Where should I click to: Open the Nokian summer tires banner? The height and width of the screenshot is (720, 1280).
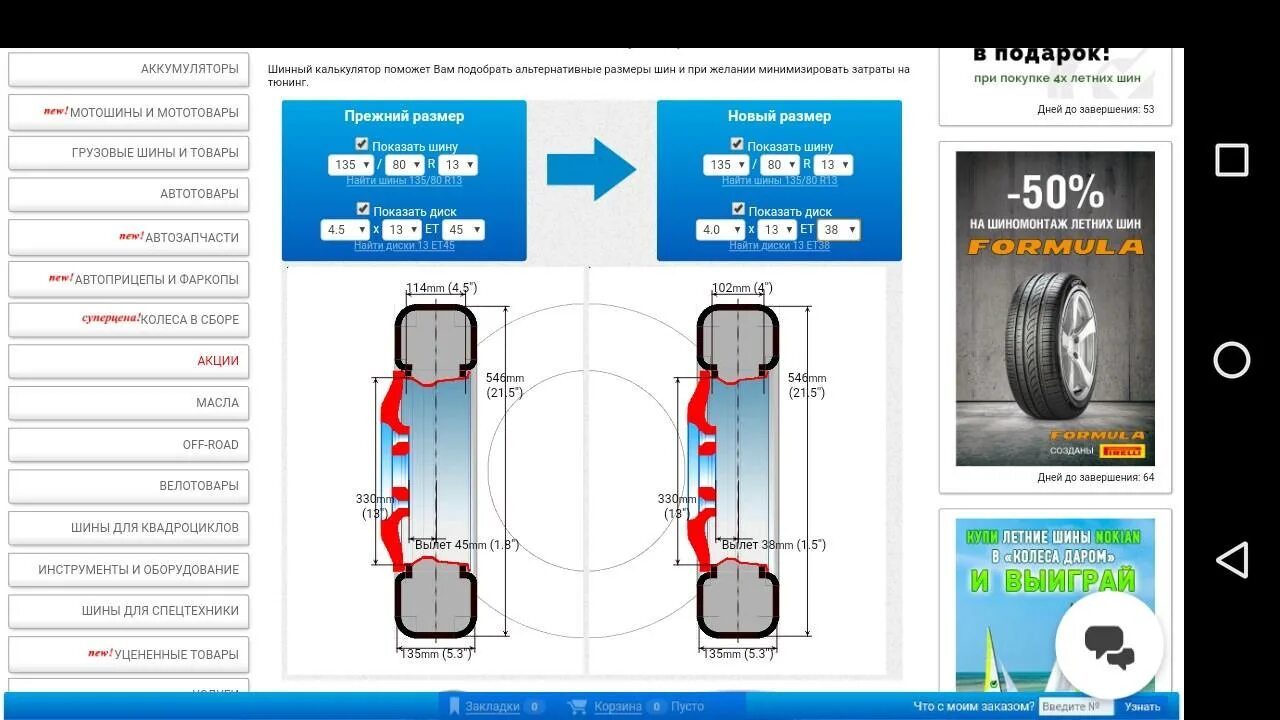(x=1055, y=604)
